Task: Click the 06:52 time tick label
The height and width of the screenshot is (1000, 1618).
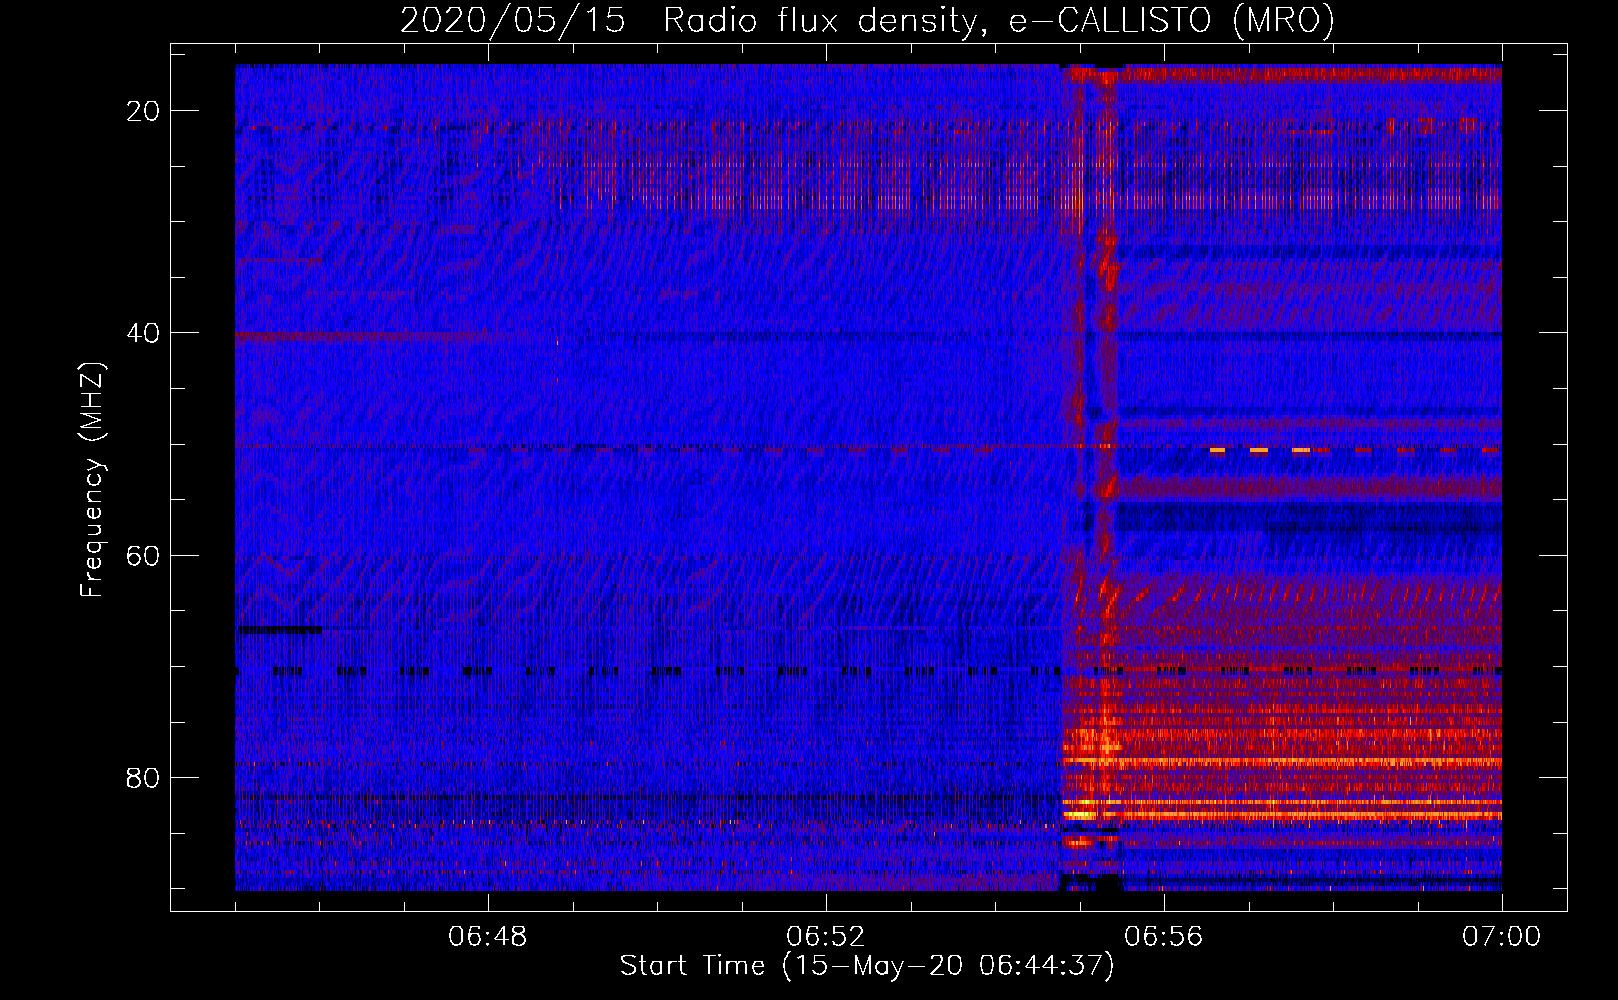Action: [825, 937]
